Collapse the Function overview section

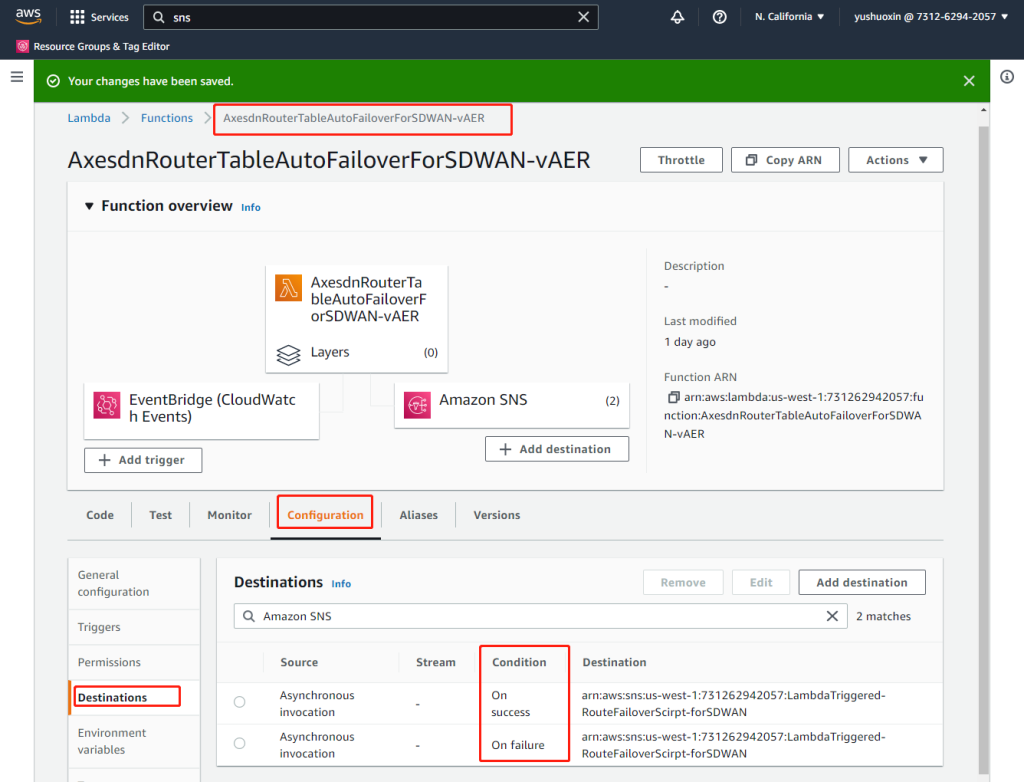click(x=87, y=206)
